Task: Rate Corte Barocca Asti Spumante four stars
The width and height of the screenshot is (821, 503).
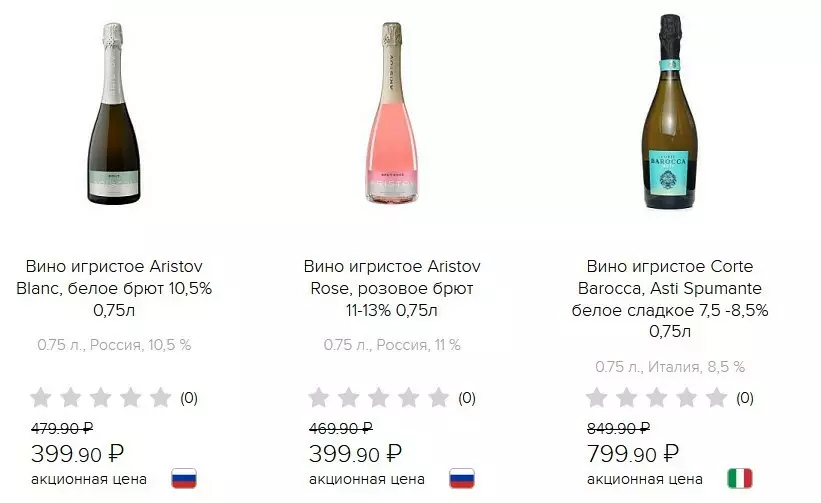Action: pos(686,398)
